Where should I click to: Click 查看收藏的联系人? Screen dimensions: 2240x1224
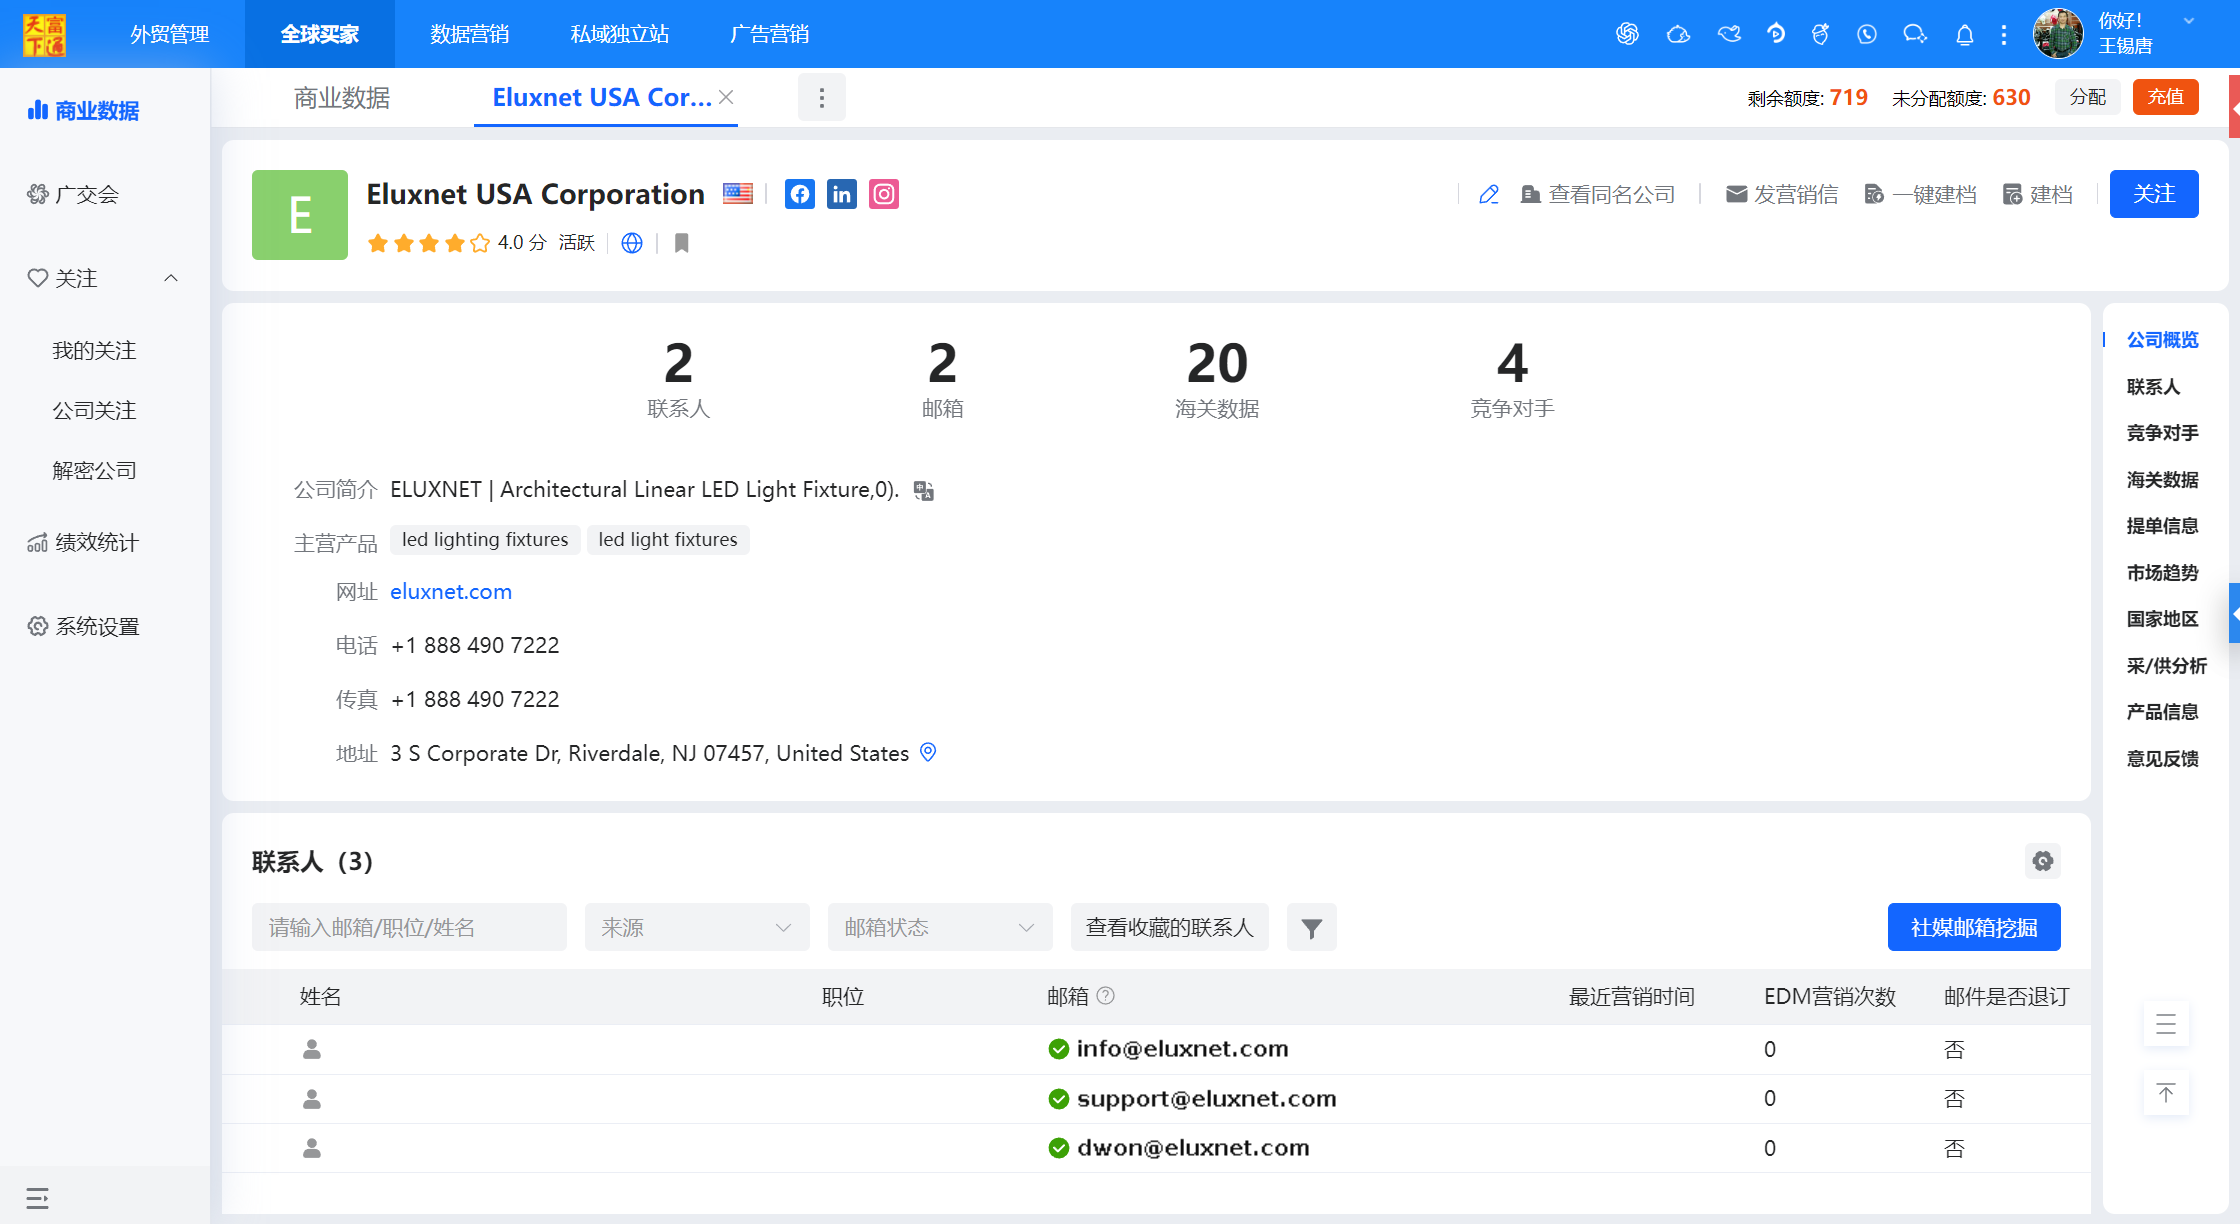tap(1170, 927)
